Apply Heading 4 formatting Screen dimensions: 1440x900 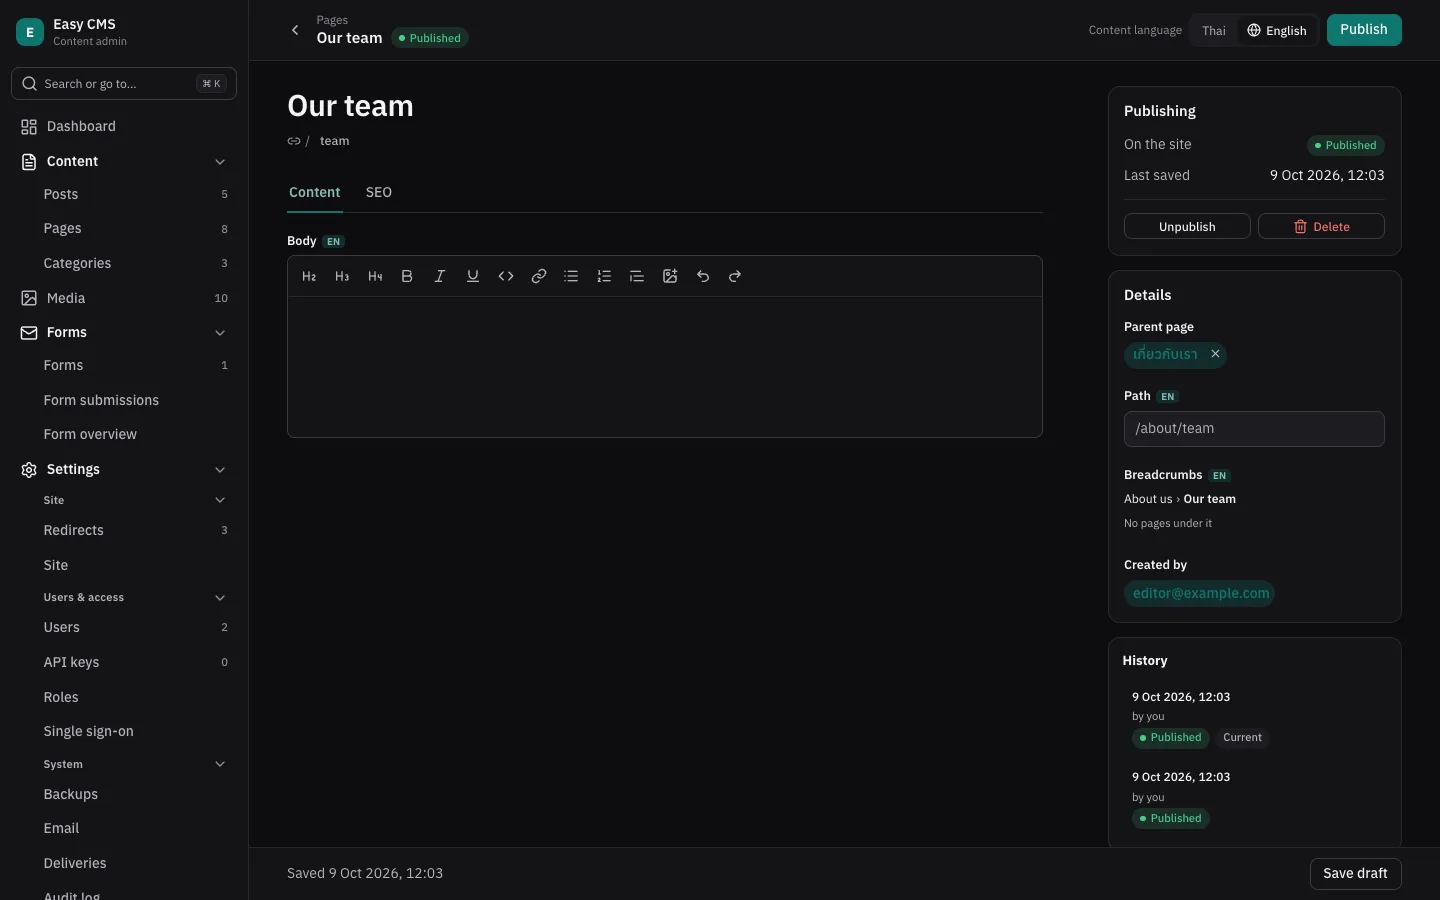point(375,276)
